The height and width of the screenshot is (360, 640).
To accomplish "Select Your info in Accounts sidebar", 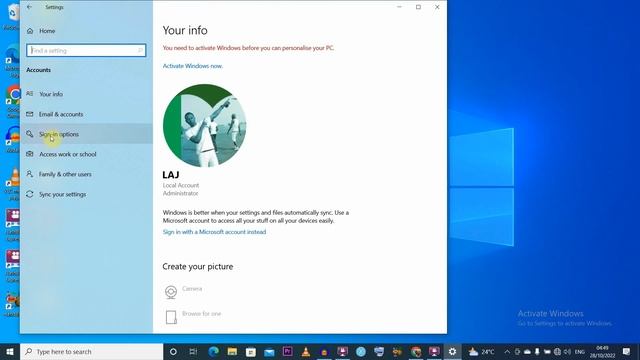I will (x=86, y=94).
